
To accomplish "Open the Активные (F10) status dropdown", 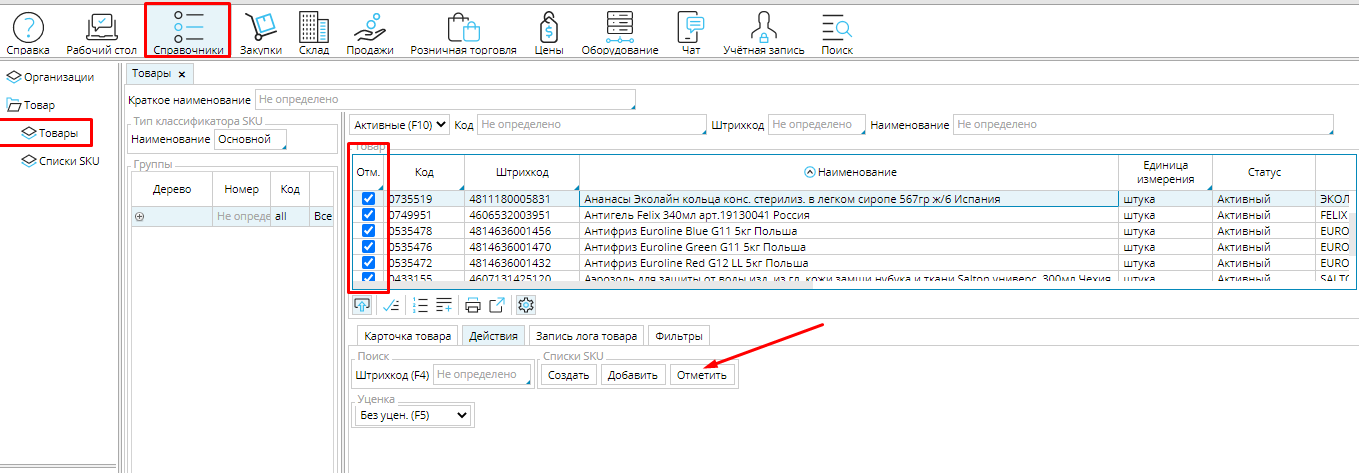I will (399, 125).
